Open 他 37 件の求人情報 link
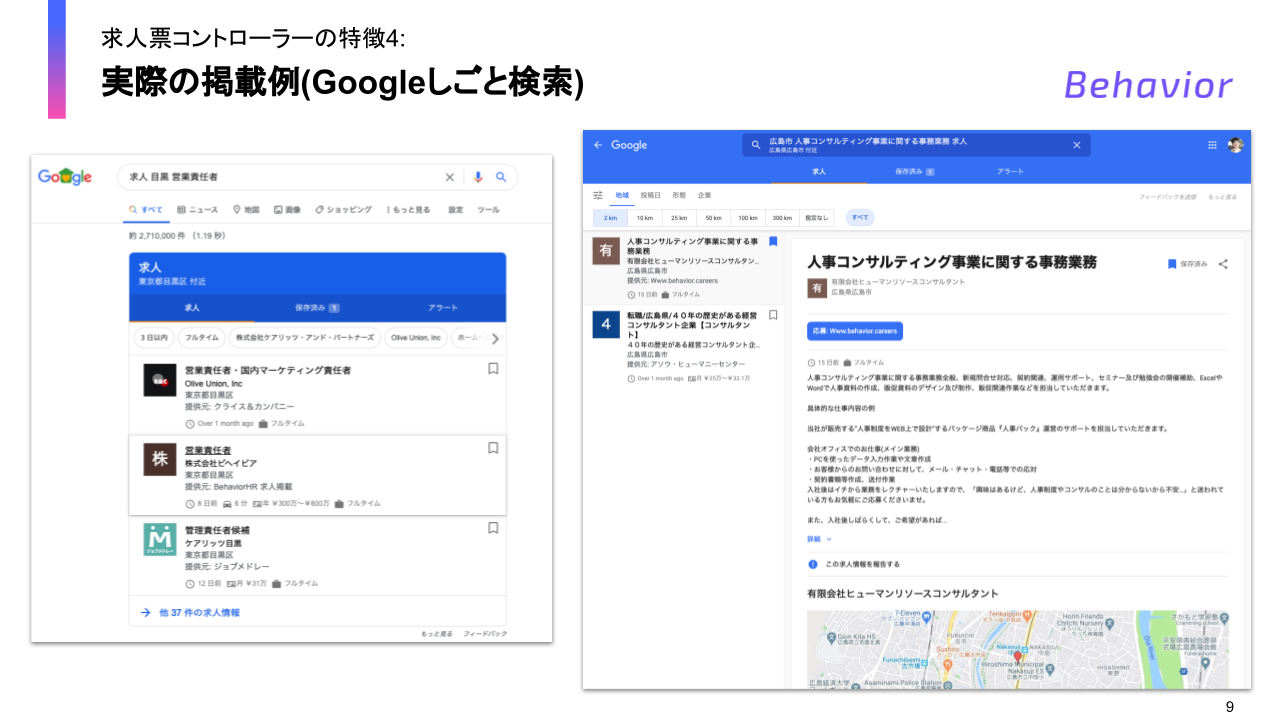 [x=200, y=612]
